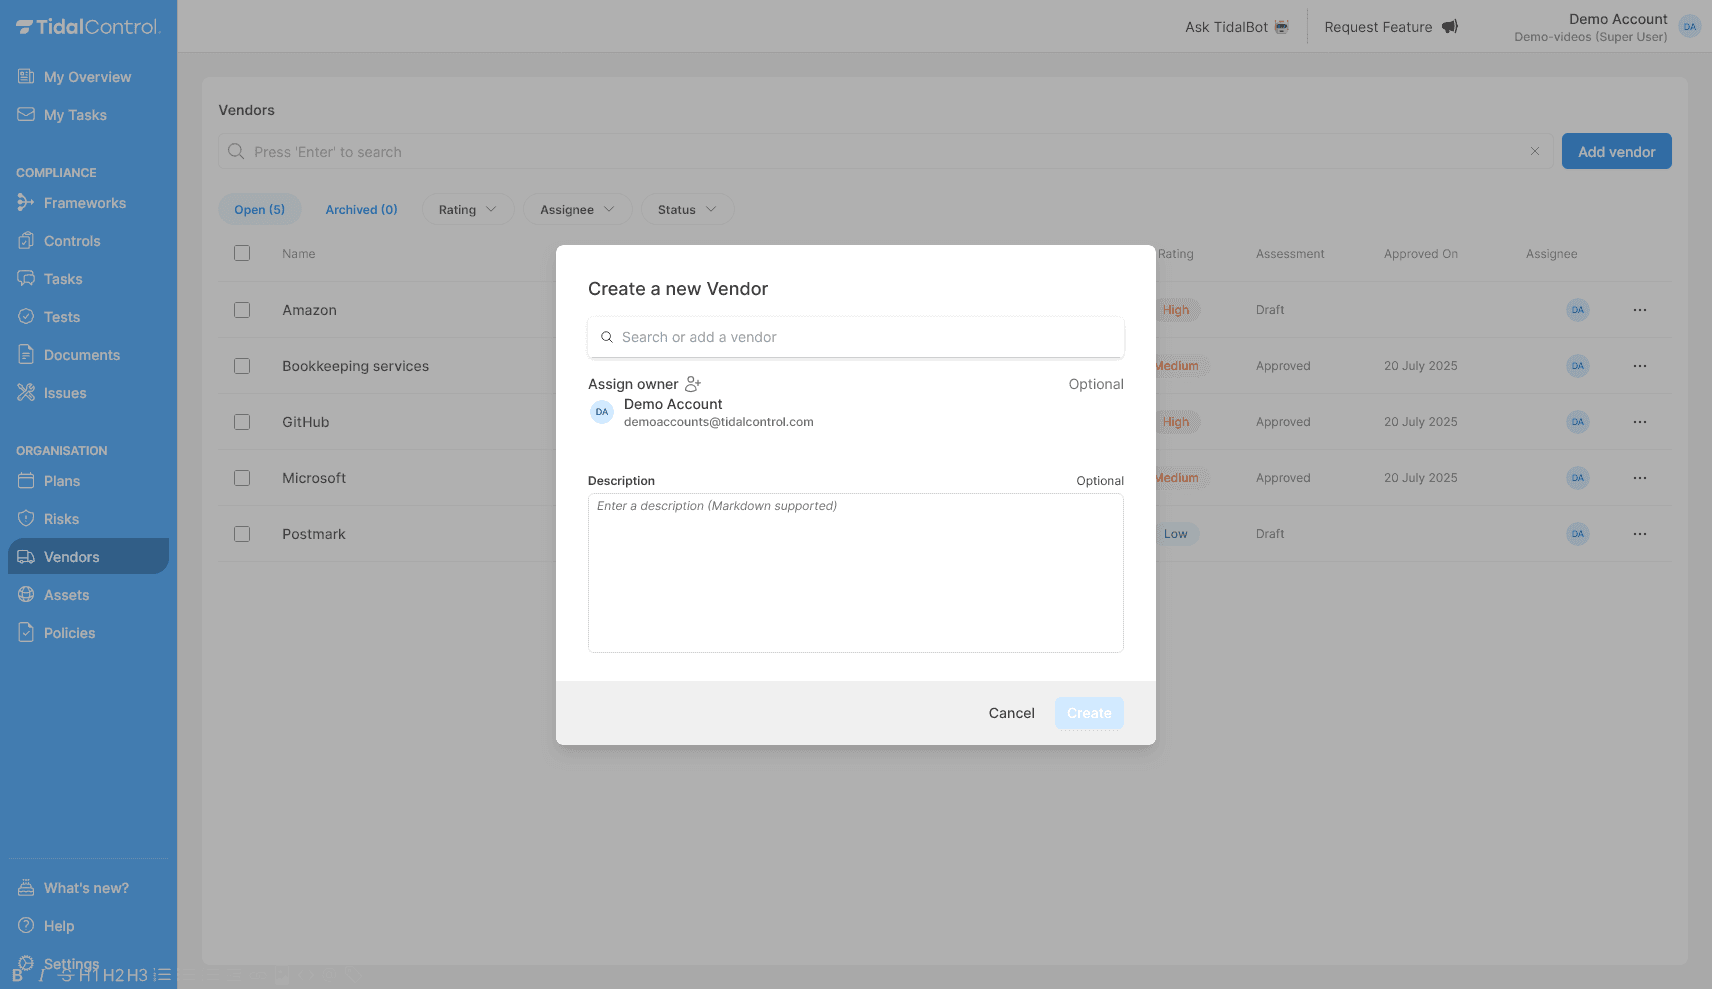The height and width of the screenshot is (989, 1712).
Task: Click the Request Feature megaphone icon
Action: coord(1450,27)
